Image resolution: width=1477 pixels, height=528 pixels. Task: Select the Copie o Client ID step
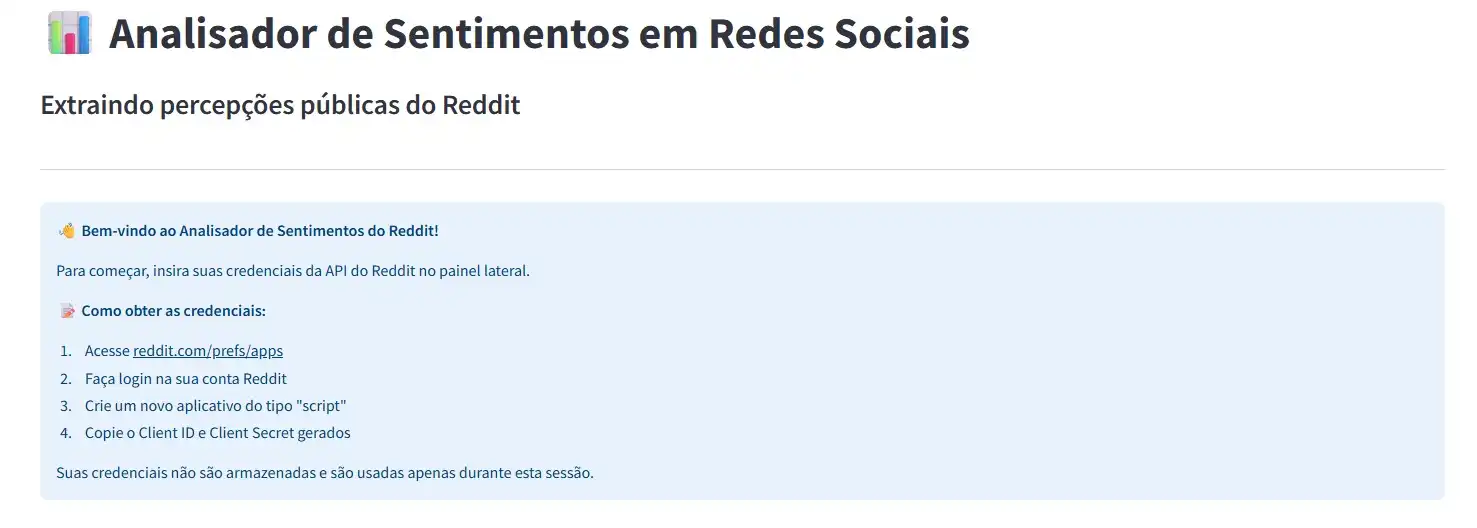[218, 433]
